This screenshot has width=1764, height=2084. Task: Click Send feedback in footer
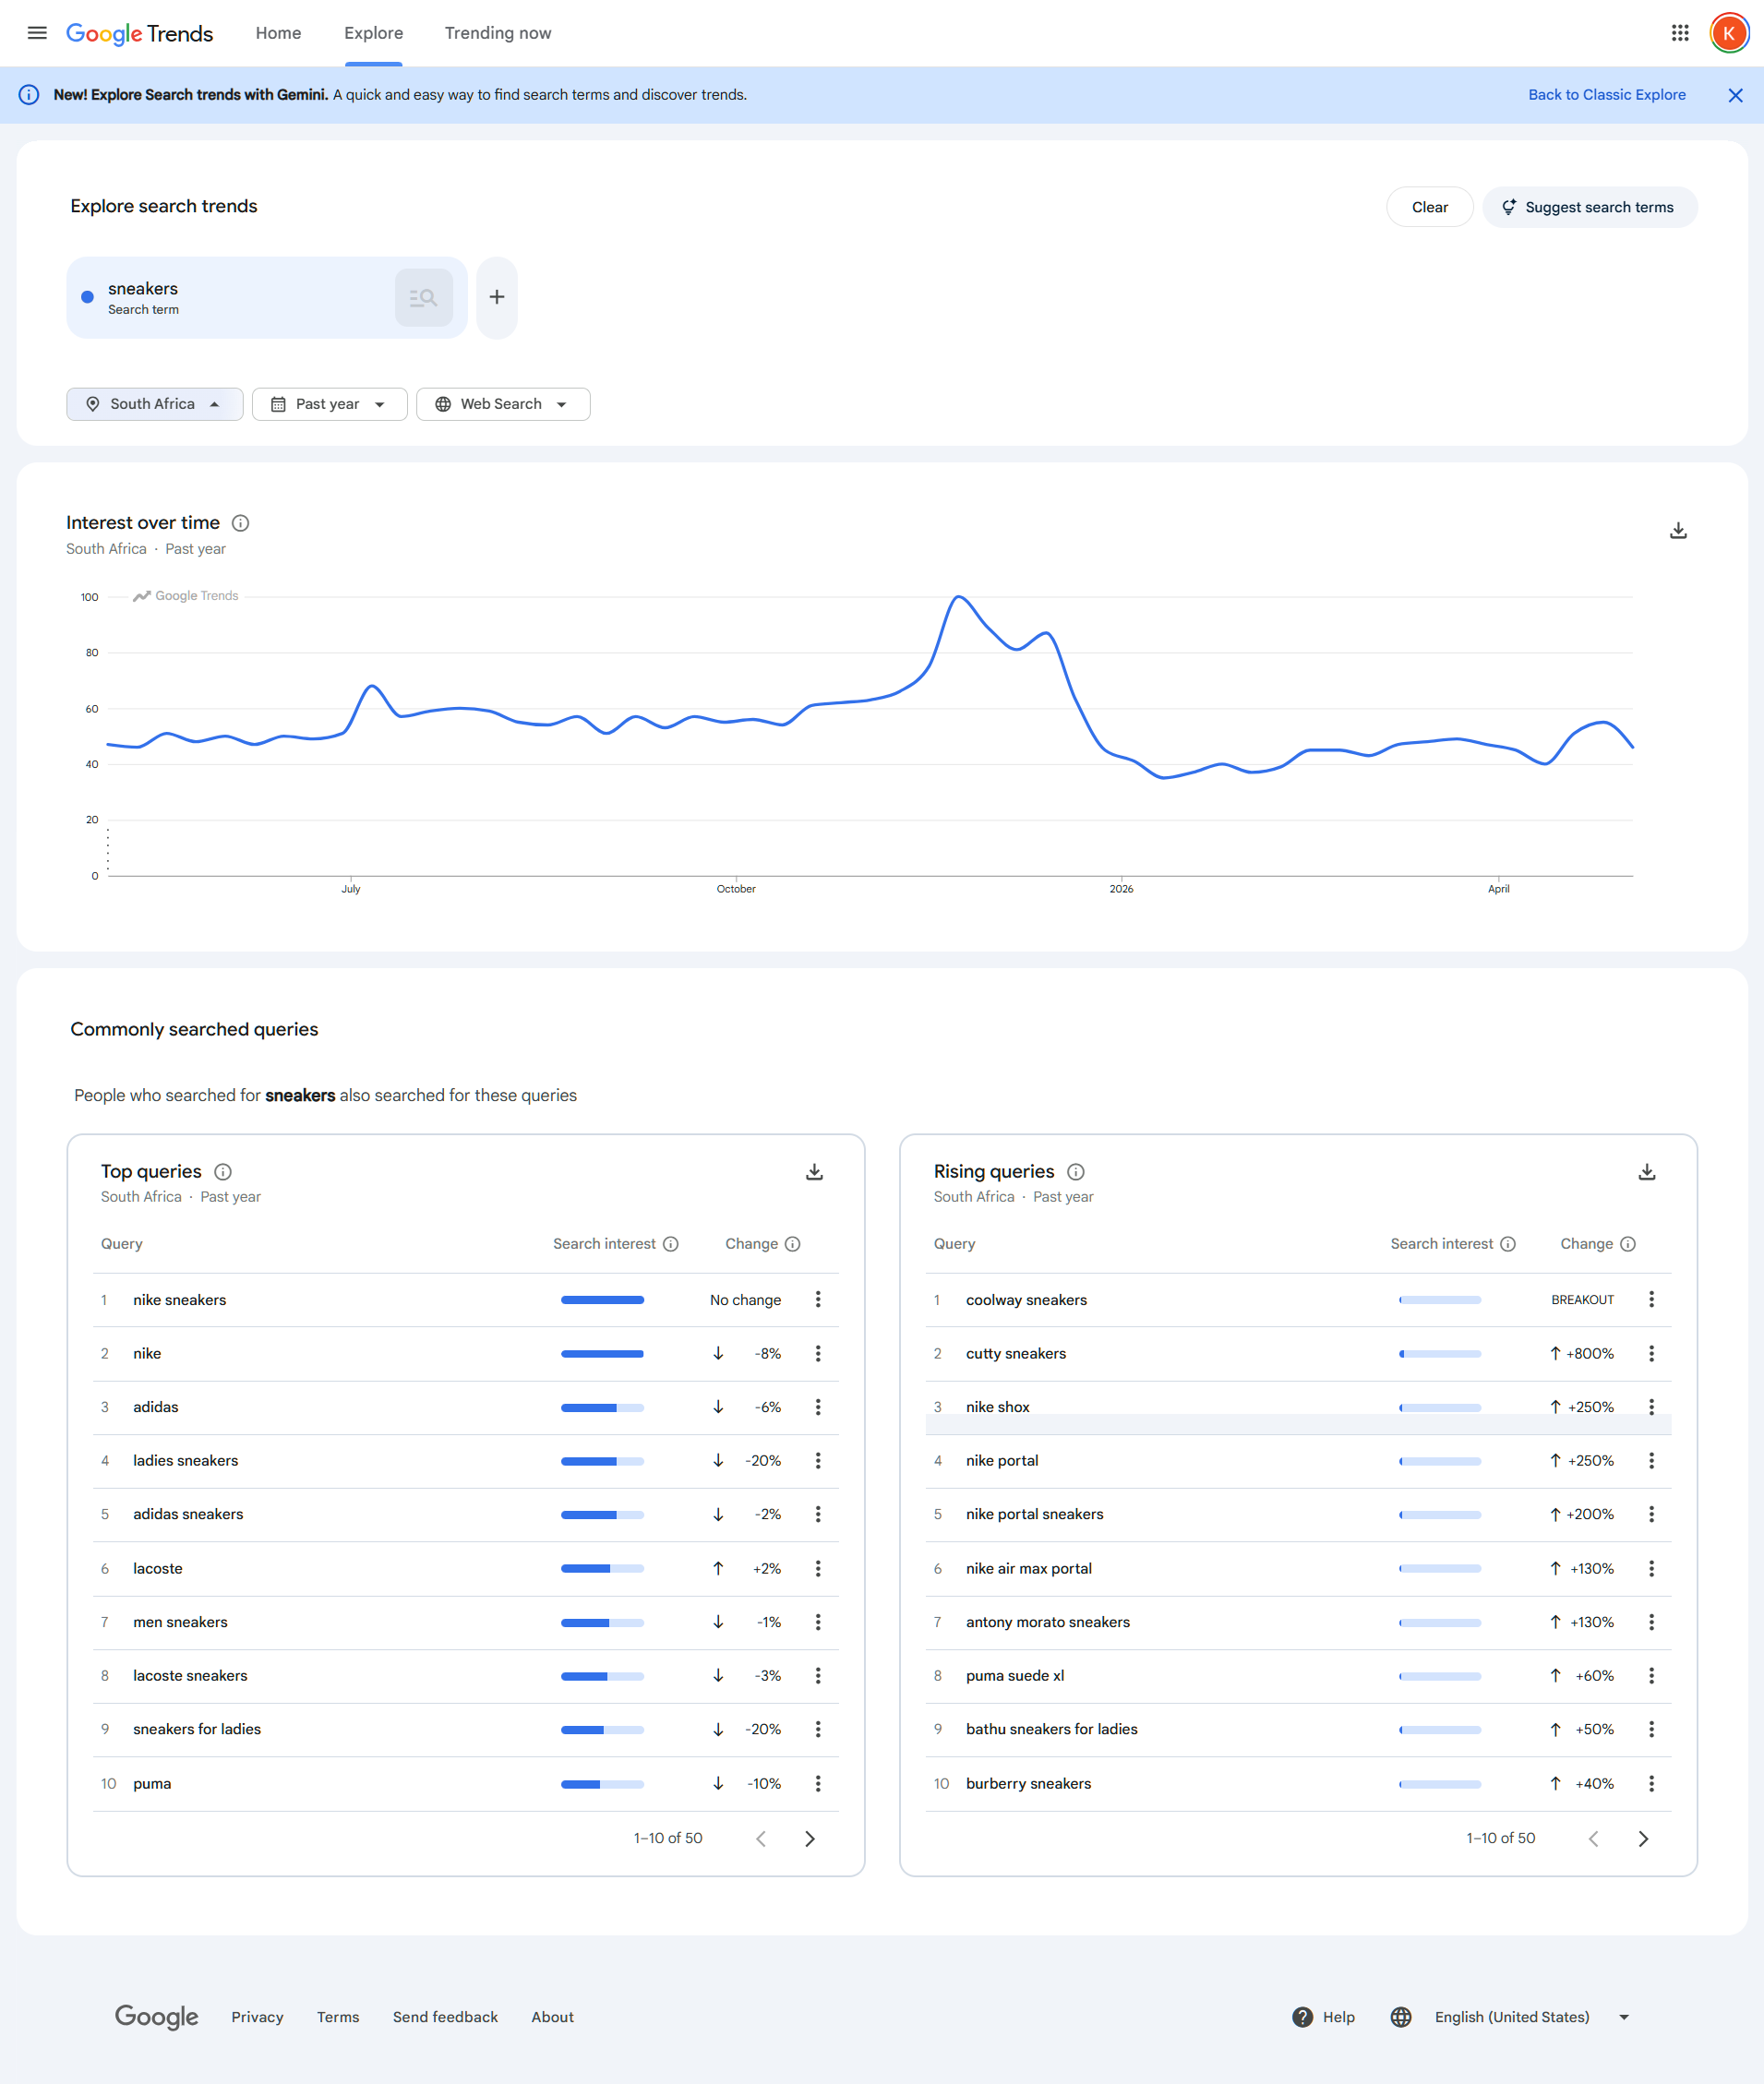[445, 2016]
